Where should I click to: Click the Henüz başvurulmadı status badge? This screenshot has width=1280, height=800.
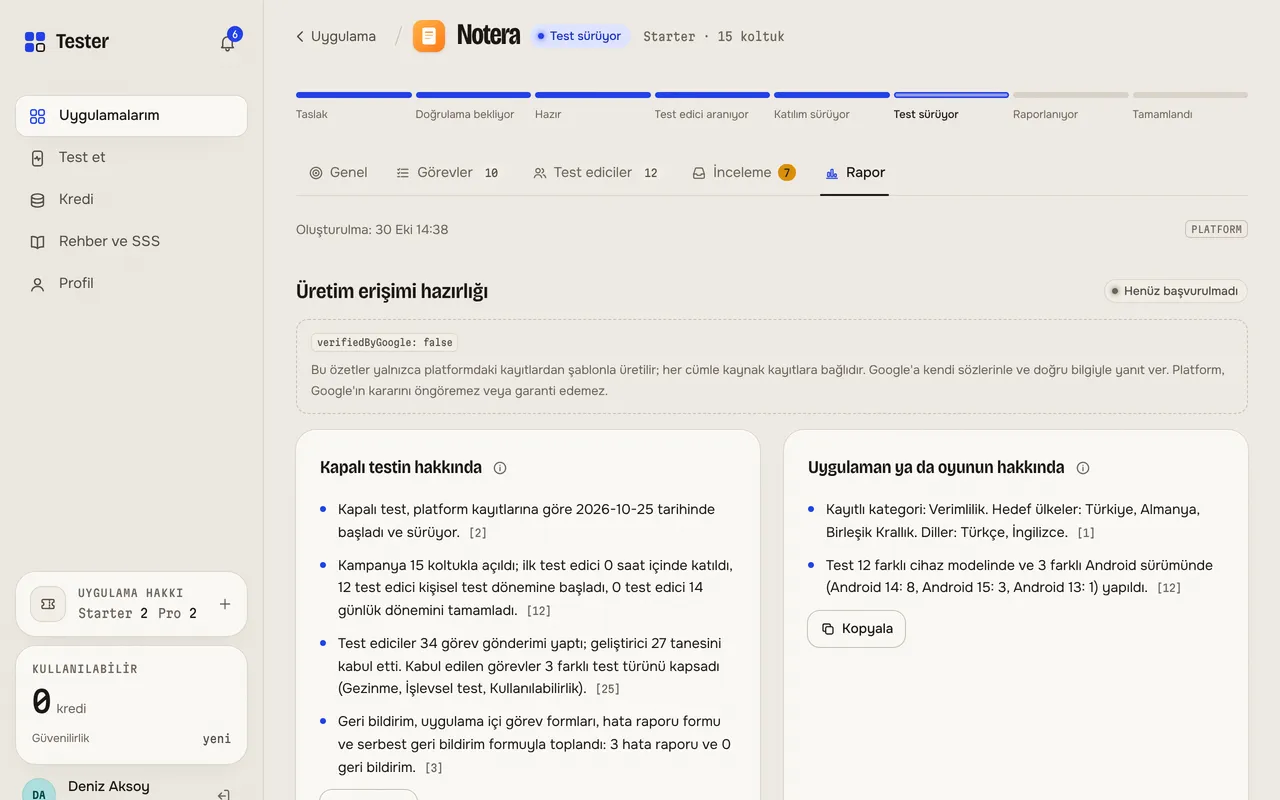click(1176, 292)
